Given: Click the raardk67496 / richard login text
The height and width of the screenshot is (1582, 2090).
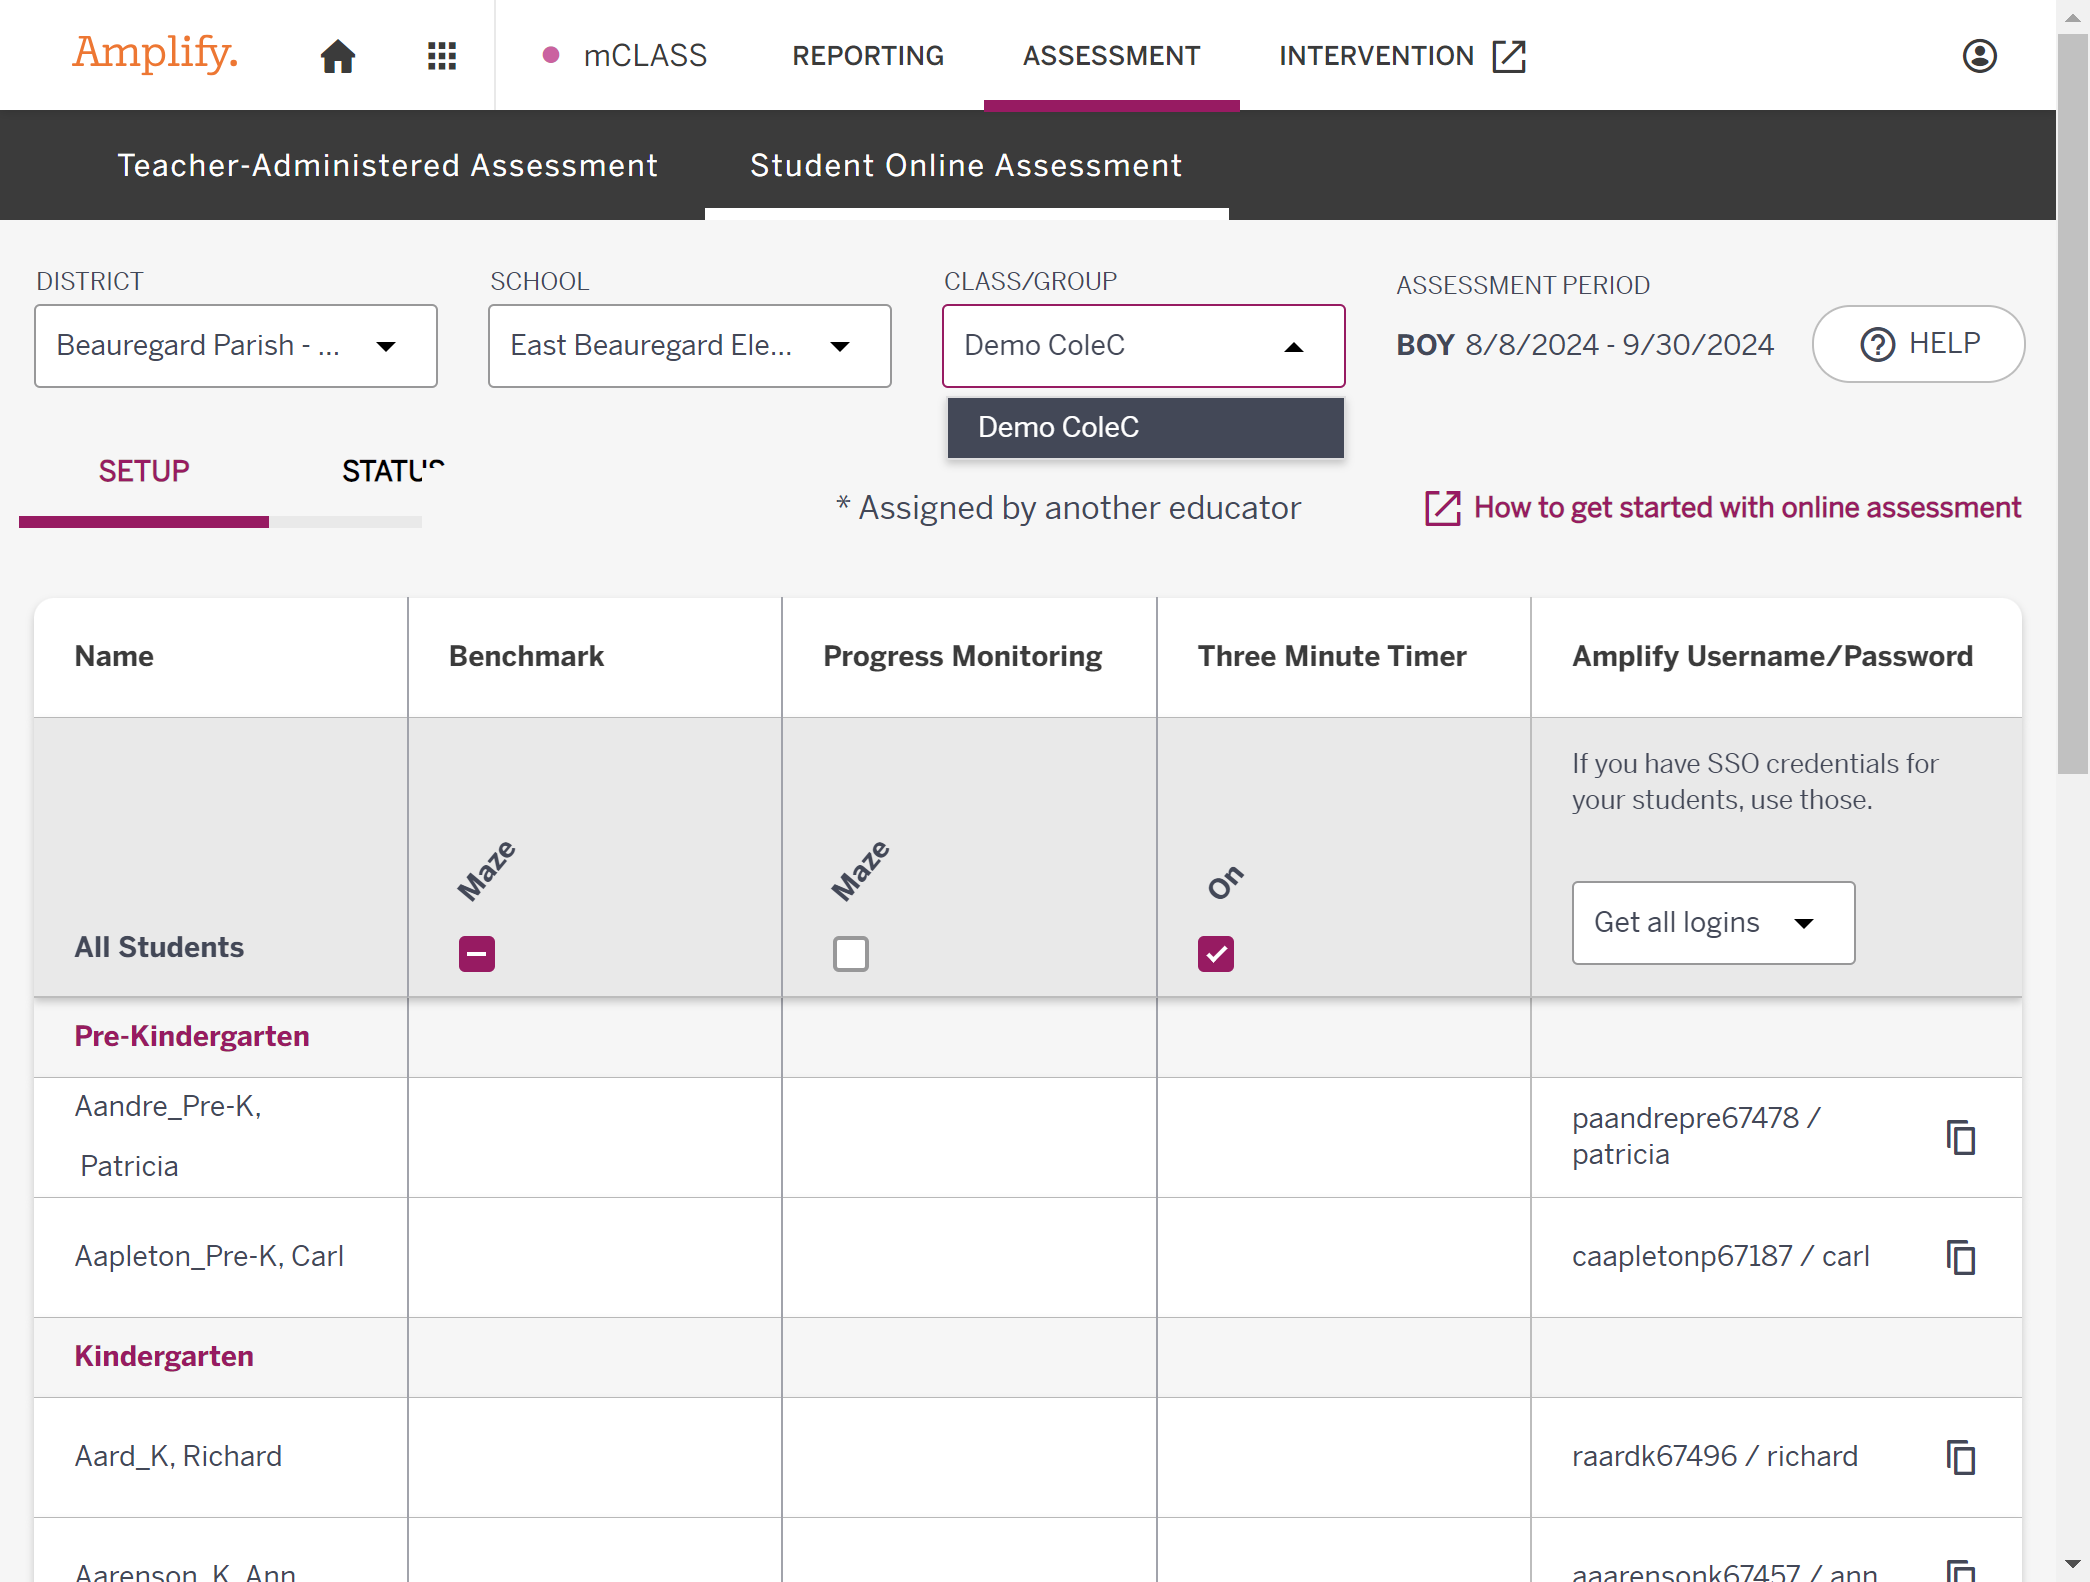Looking at the screenshot, I should click(1714, 1456).
